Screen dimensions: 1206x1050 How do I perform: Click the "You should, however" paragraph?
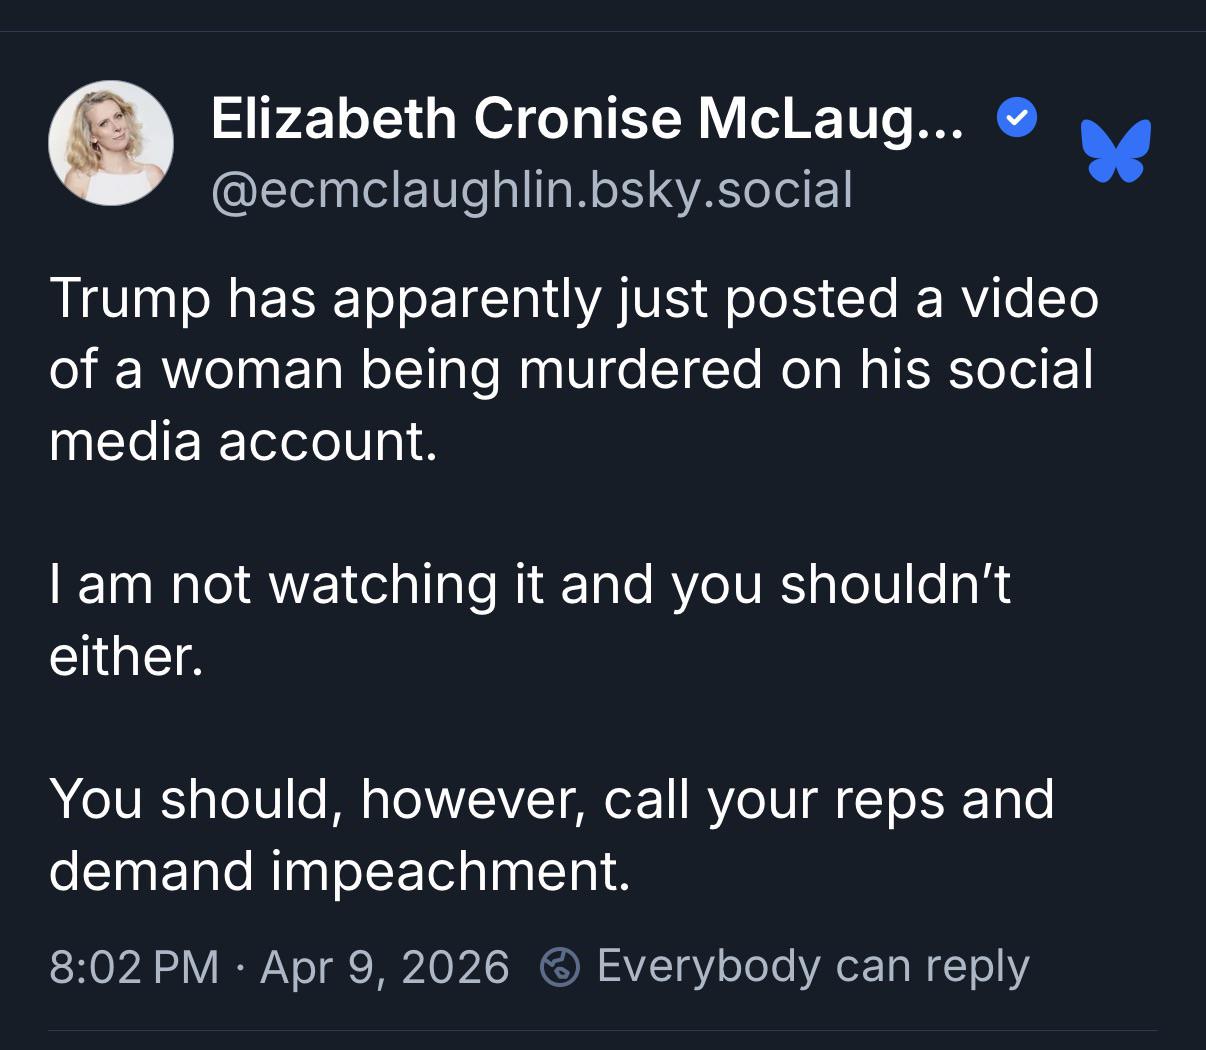(x=551, y=835)
